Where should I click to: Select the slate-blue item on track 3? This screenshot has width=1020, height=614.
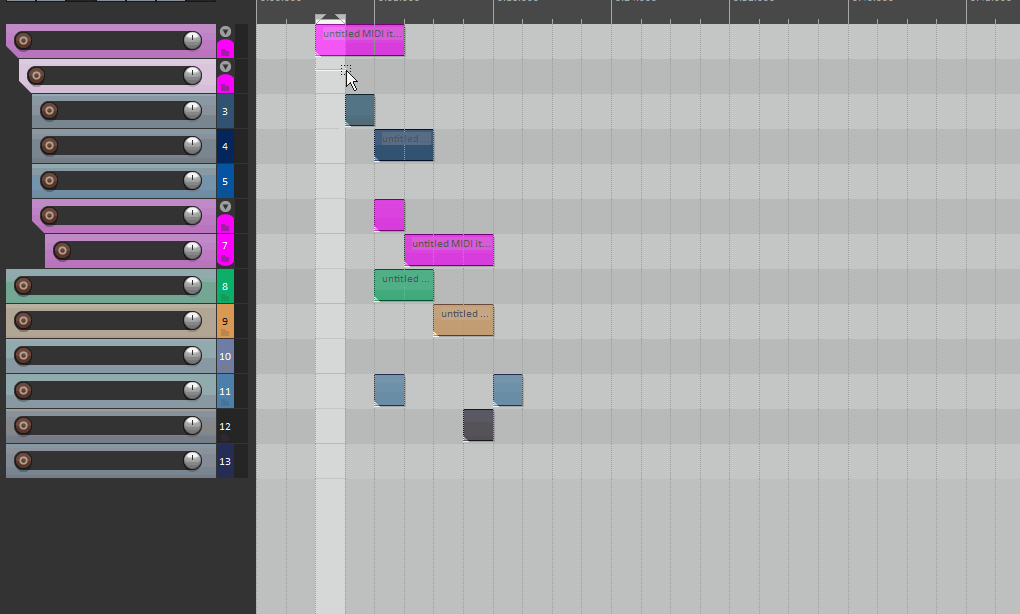point(360,110)
